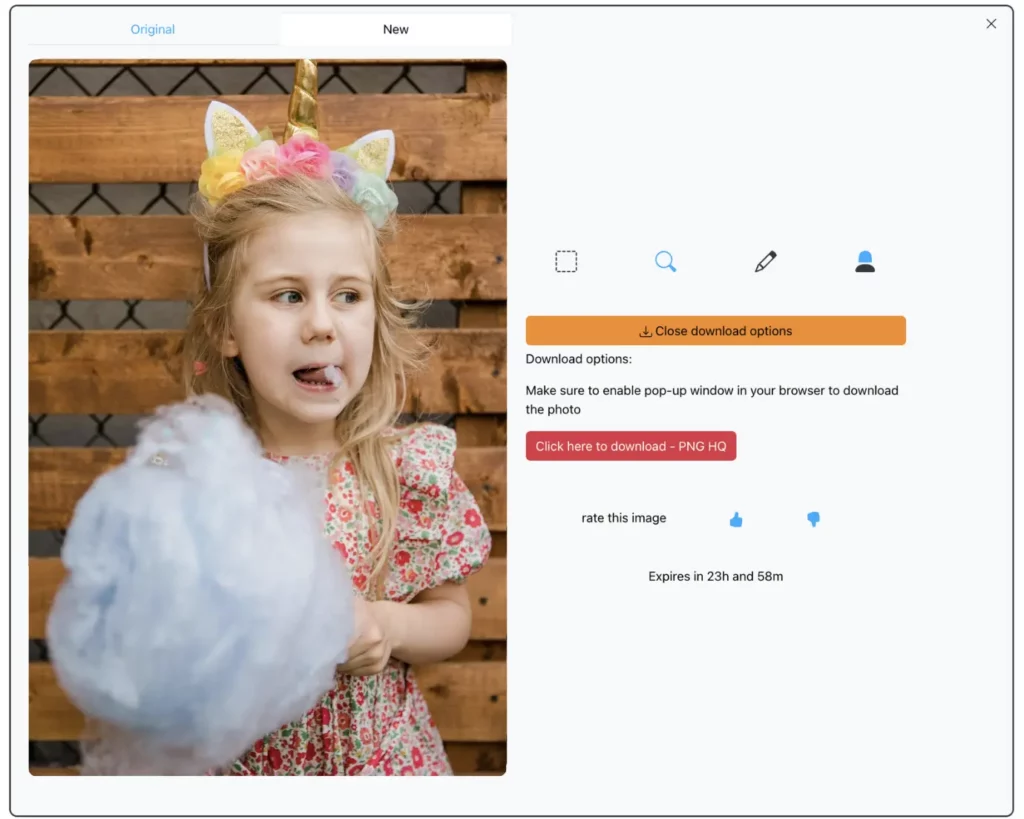Select the rate this image label

tap(623, 518)
